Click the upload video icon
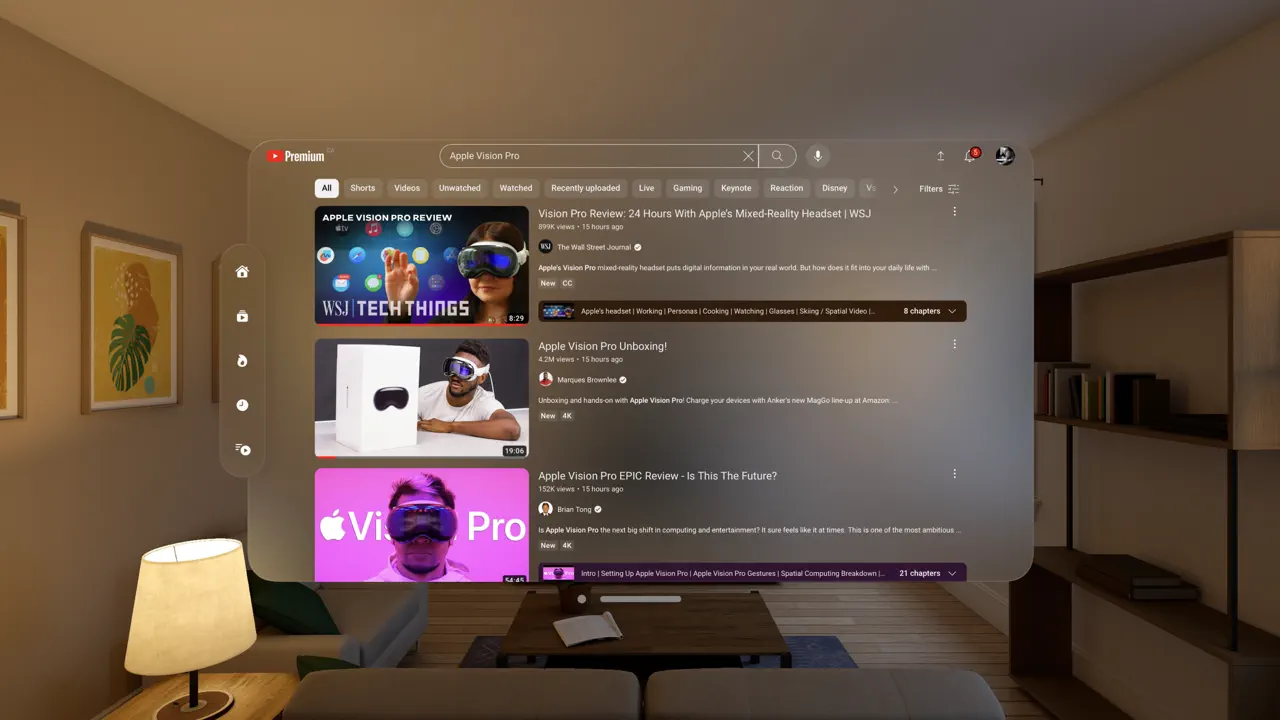 [x=940, y=156]
